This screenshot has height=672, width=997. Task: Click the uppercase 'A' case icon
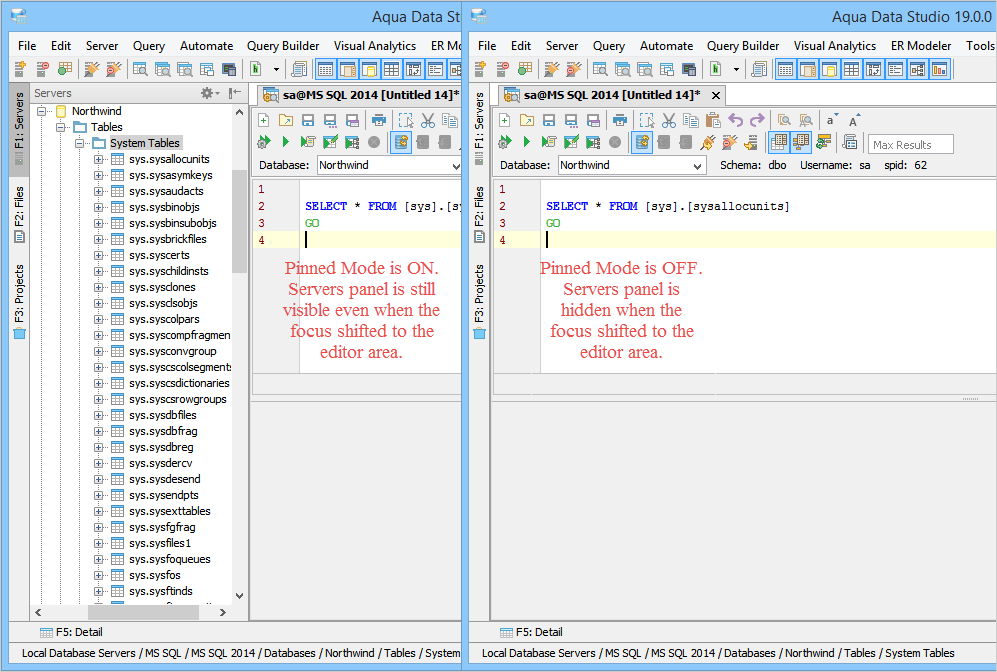click(x=853, y=120)
